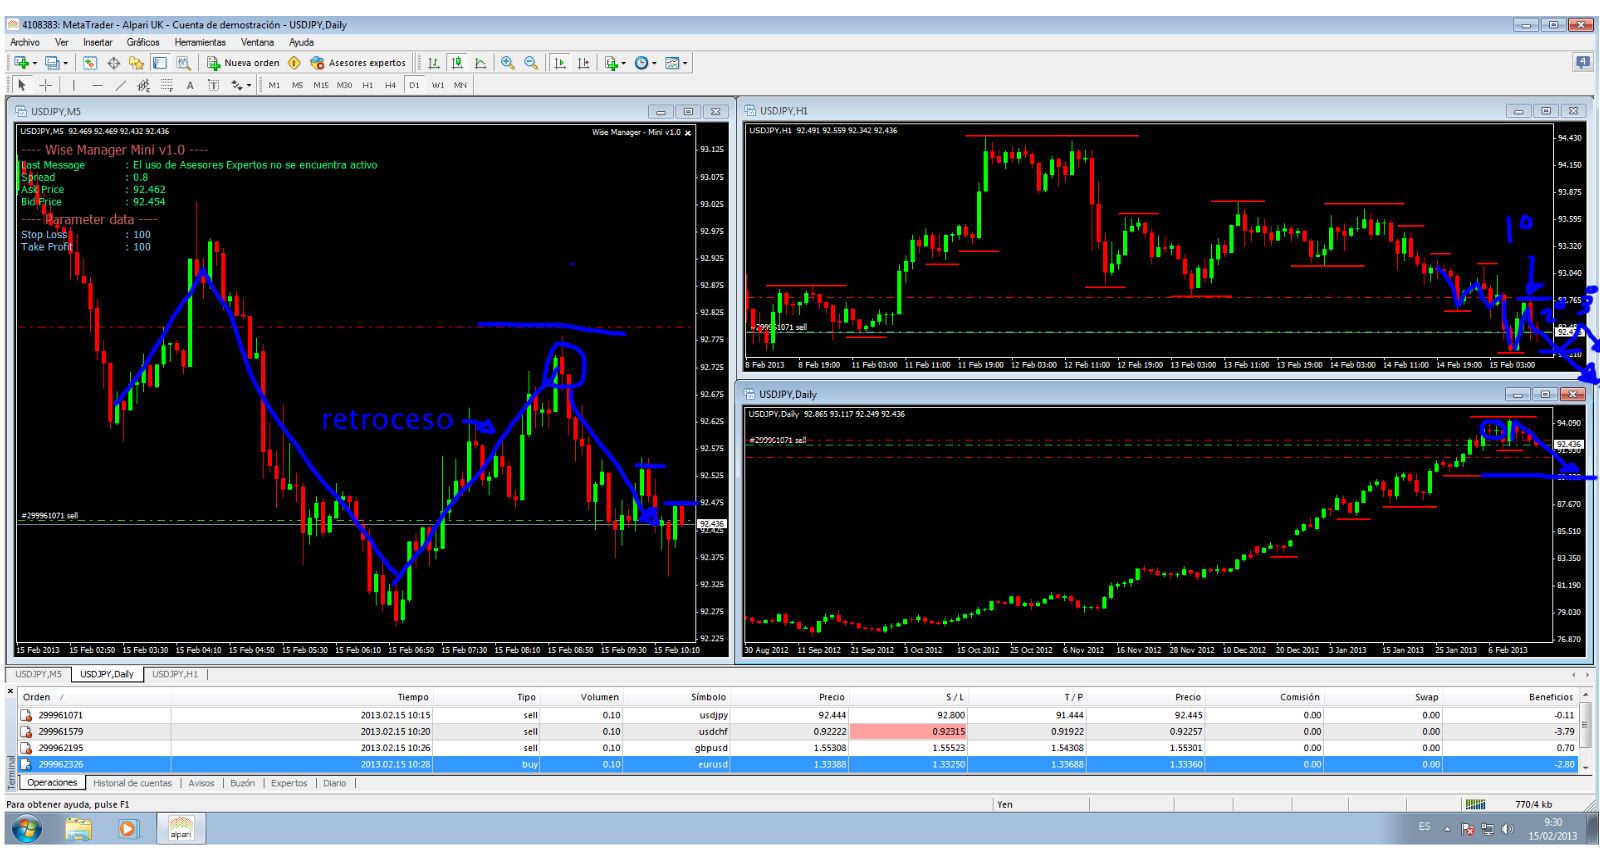The height and width of the screenshot is (850, 1600).
Task: Select the crosshair cursor tool
Action: [46, 85]
